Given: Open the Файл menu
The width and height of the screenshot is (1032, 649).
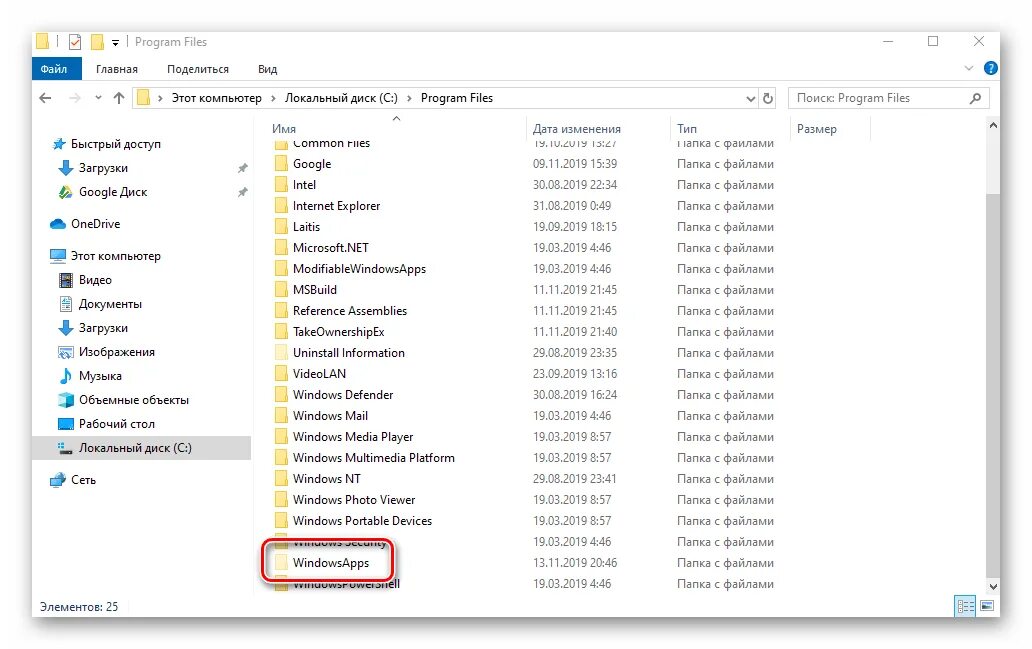Looking at the screenshot, I should [56, 68].
